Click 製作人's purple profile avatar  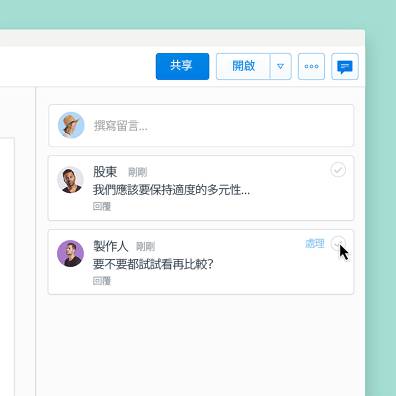pyautogui.click(x=70, y=254)
